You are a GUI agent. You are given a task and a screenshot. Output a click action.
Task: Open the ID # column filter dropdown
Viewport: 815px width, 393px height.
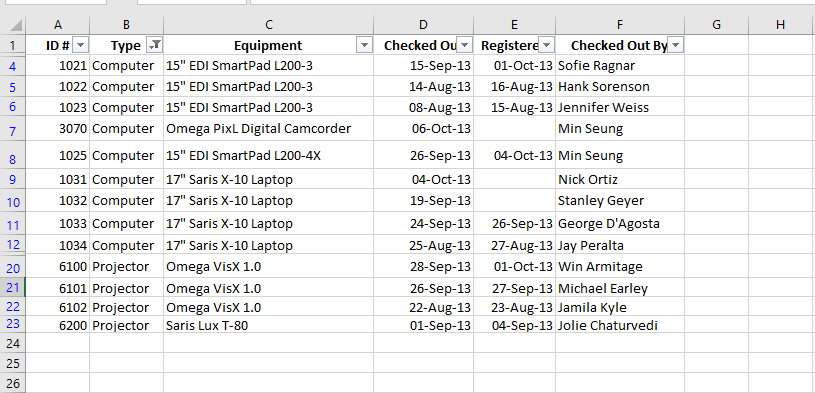[x=81, y=46]
